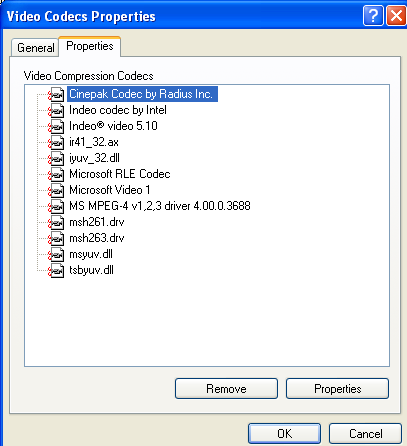Pick the msh263.drv entry

[97, 238]
